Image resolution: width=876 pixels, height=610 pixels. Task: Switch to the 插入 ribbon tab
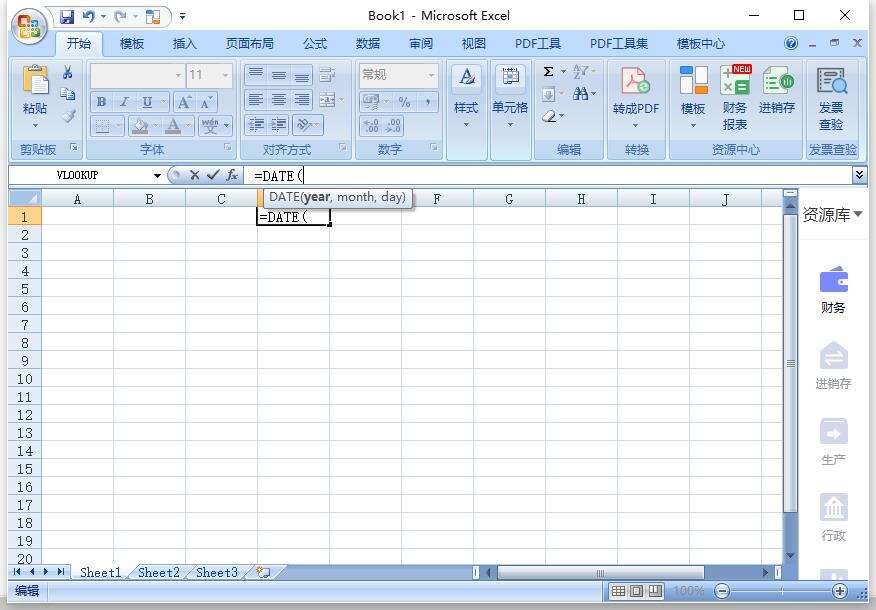[x=184, y=44]
